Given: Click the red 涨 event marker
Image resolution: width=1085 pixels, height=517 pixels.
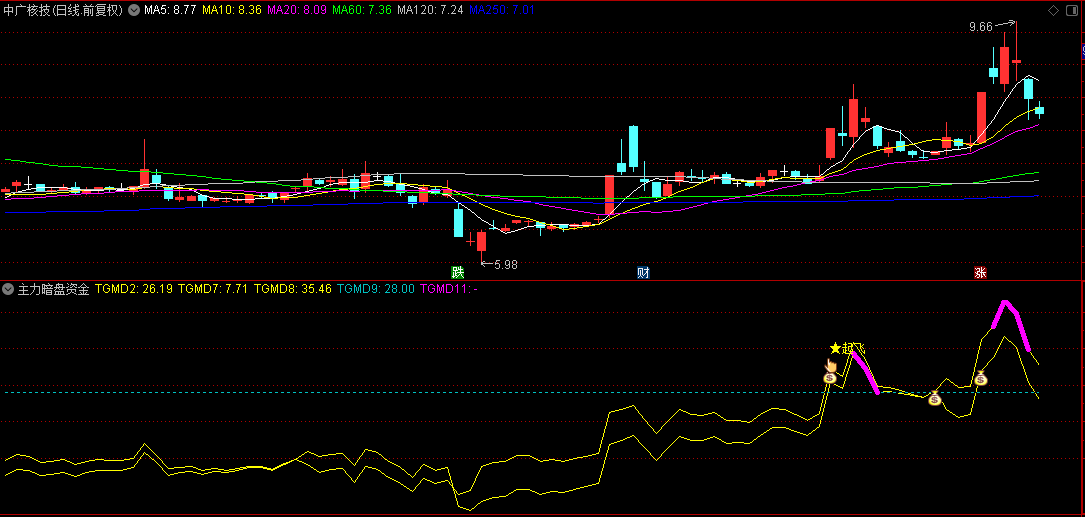Looking at the screenshot, I should (x=981, y=272).
